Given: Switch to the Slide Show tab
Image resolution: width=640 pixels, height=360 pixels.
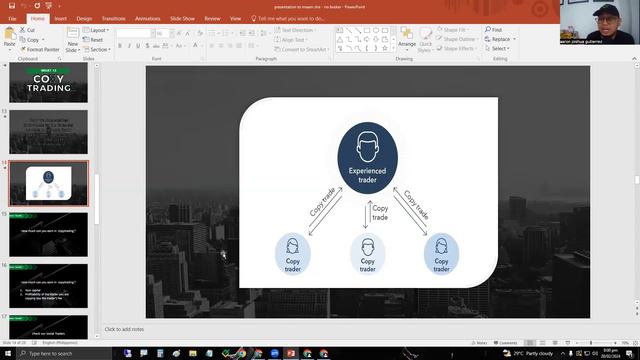Looking at the screenshot, I should coord(182,18).
